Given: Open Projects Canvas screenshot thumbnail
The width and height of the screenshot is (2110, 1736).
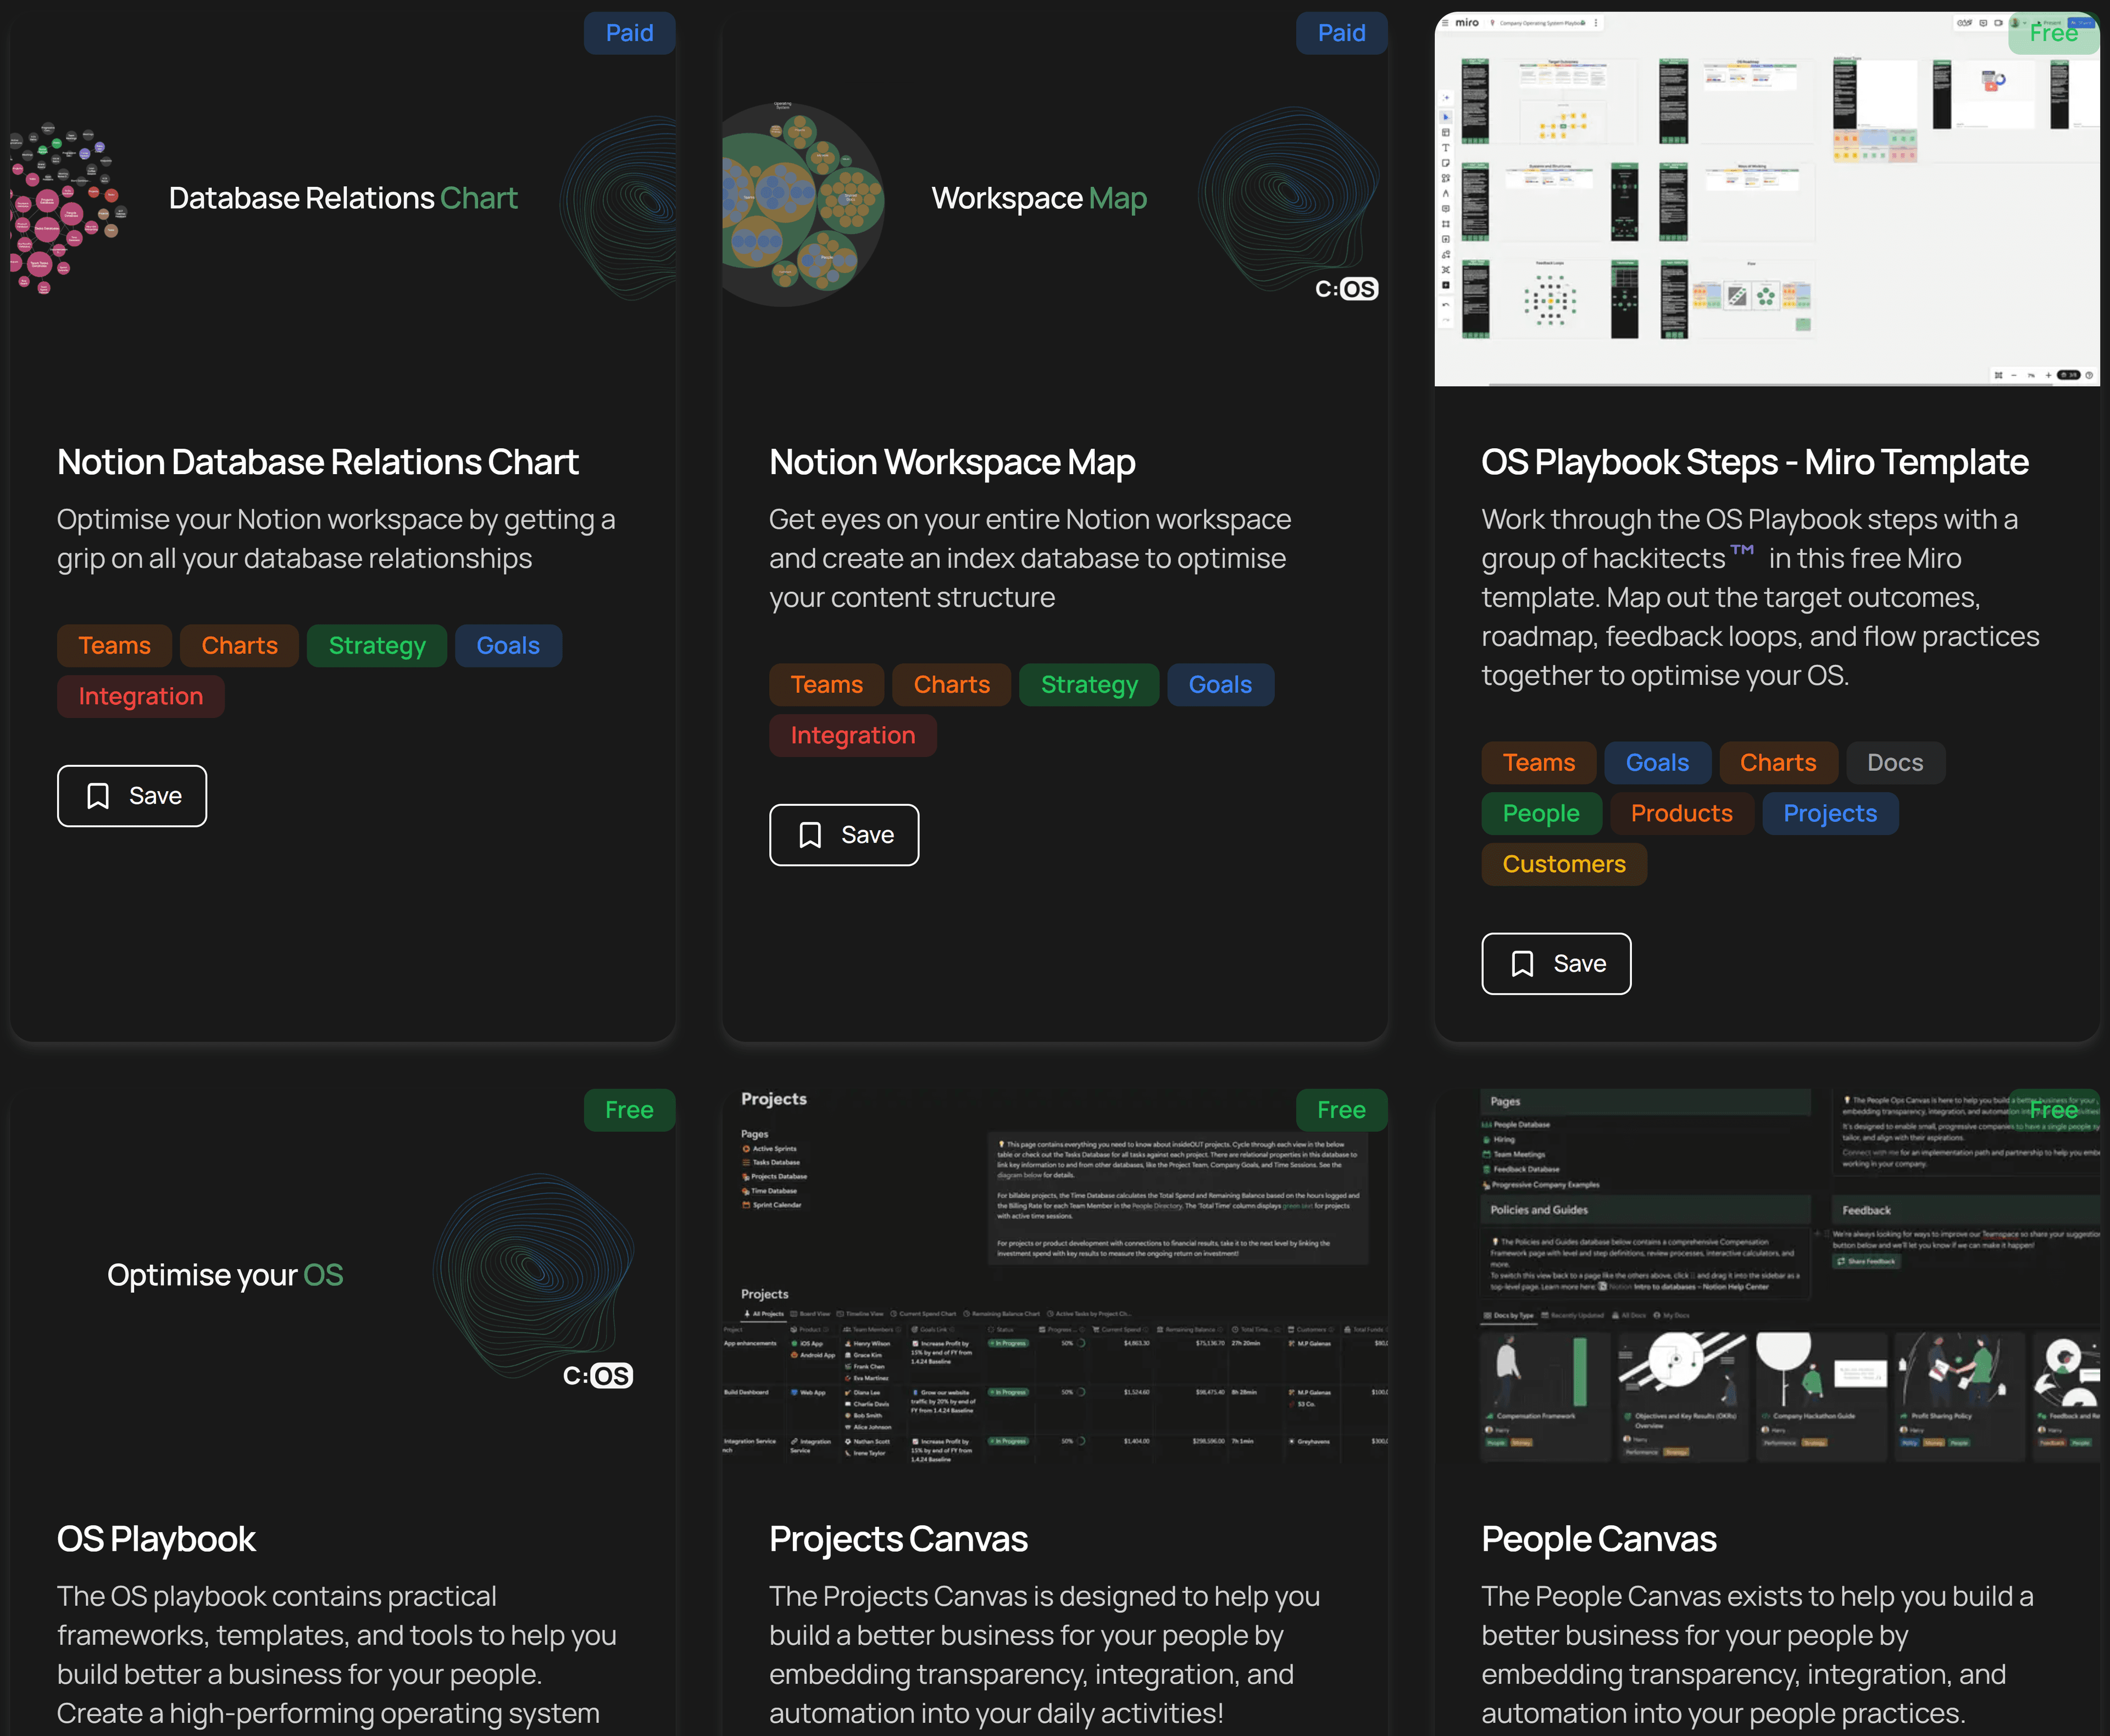Looking at the screenshot, I should [1055, 1276].
